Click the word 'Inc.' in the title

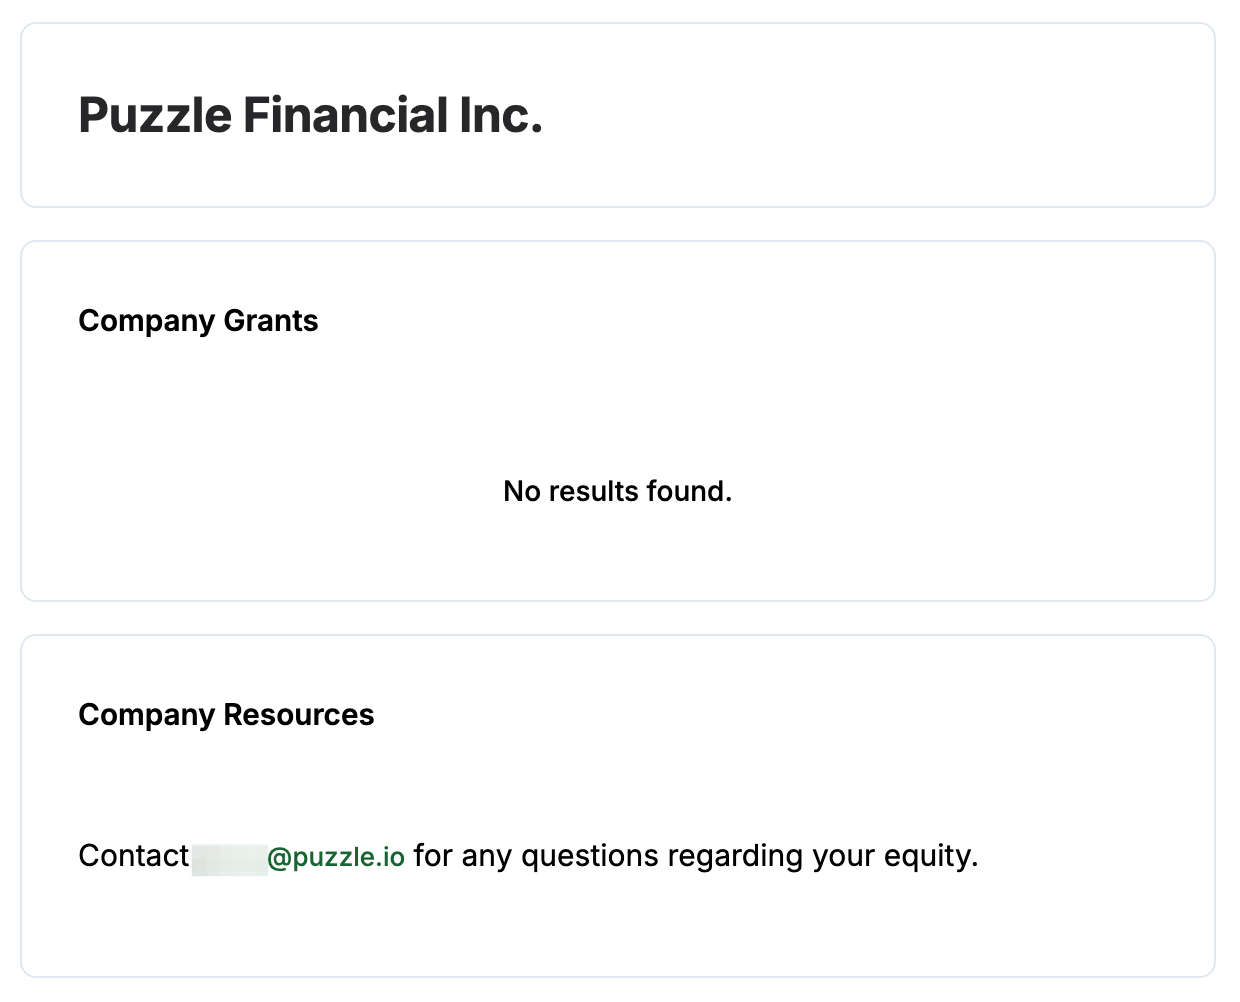500,115
